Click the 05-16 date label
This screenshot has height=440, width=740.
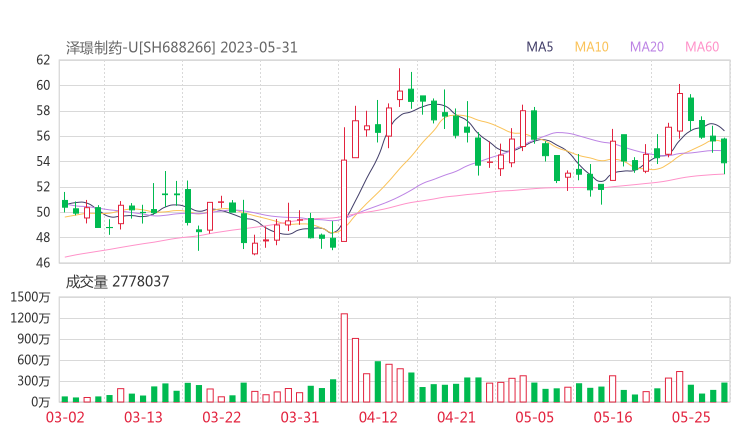coord(613,418)
